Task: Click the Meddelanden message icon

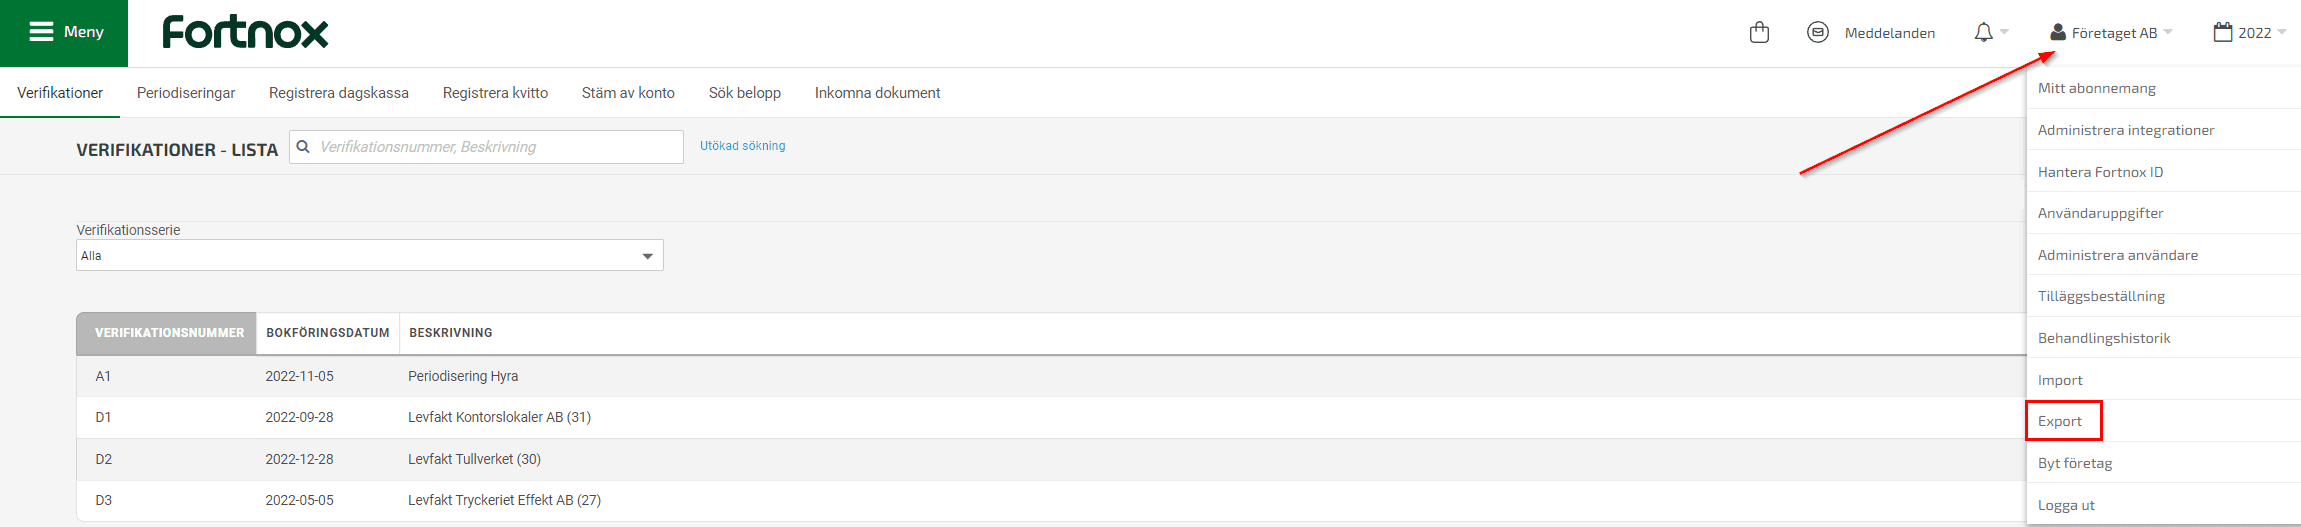Action: (x=1818, y=33)
